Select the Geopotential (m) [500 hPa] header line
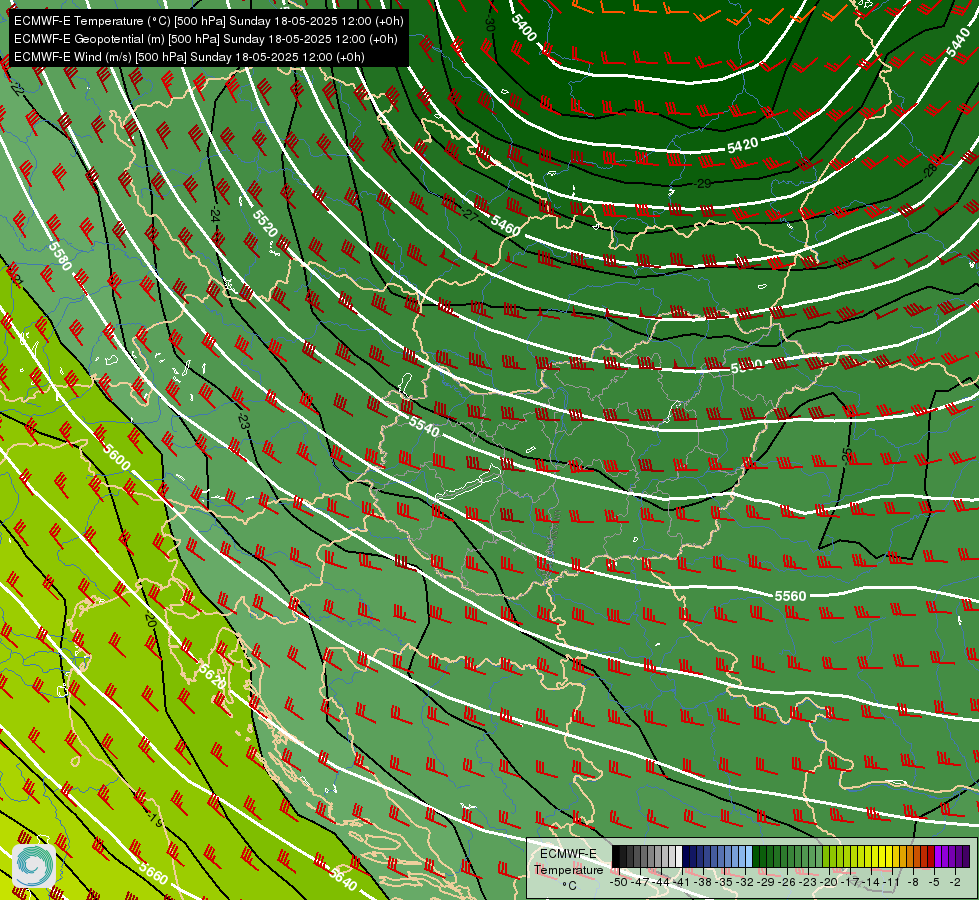 [205, 39]
